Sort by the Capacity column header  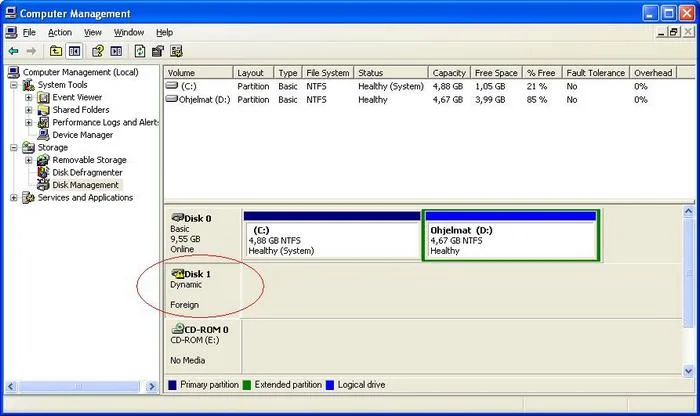pos(449,73)
